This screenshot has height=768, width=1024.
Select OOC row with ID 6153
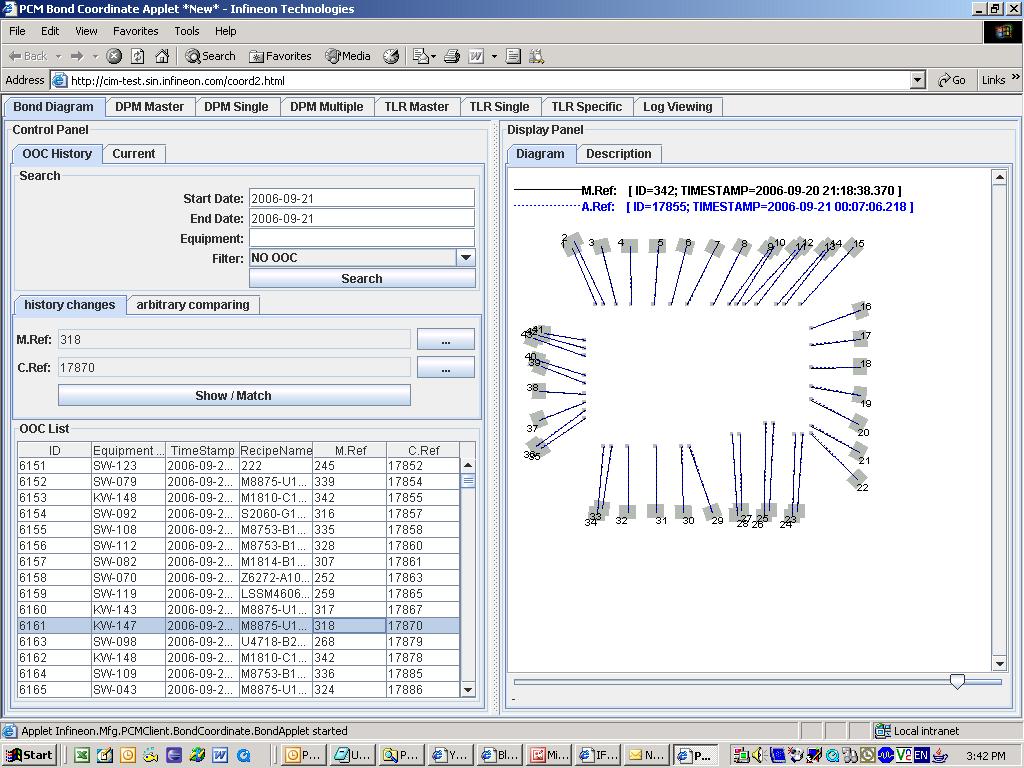(238, 498)
